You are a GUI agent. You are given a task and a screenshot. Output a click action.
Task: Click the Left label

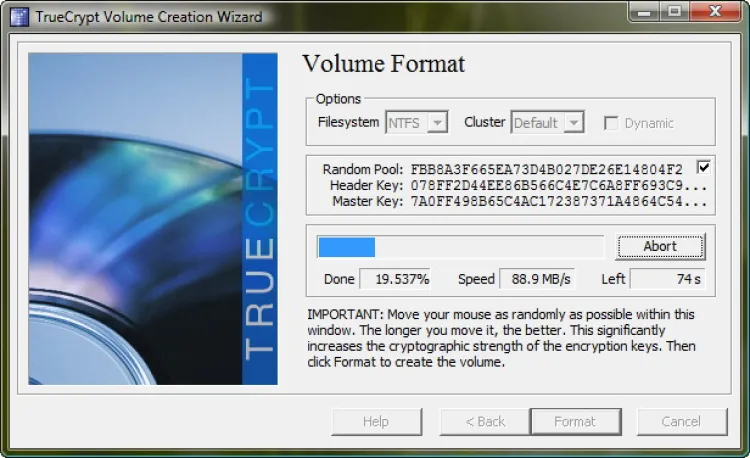(x=613, y=279)
